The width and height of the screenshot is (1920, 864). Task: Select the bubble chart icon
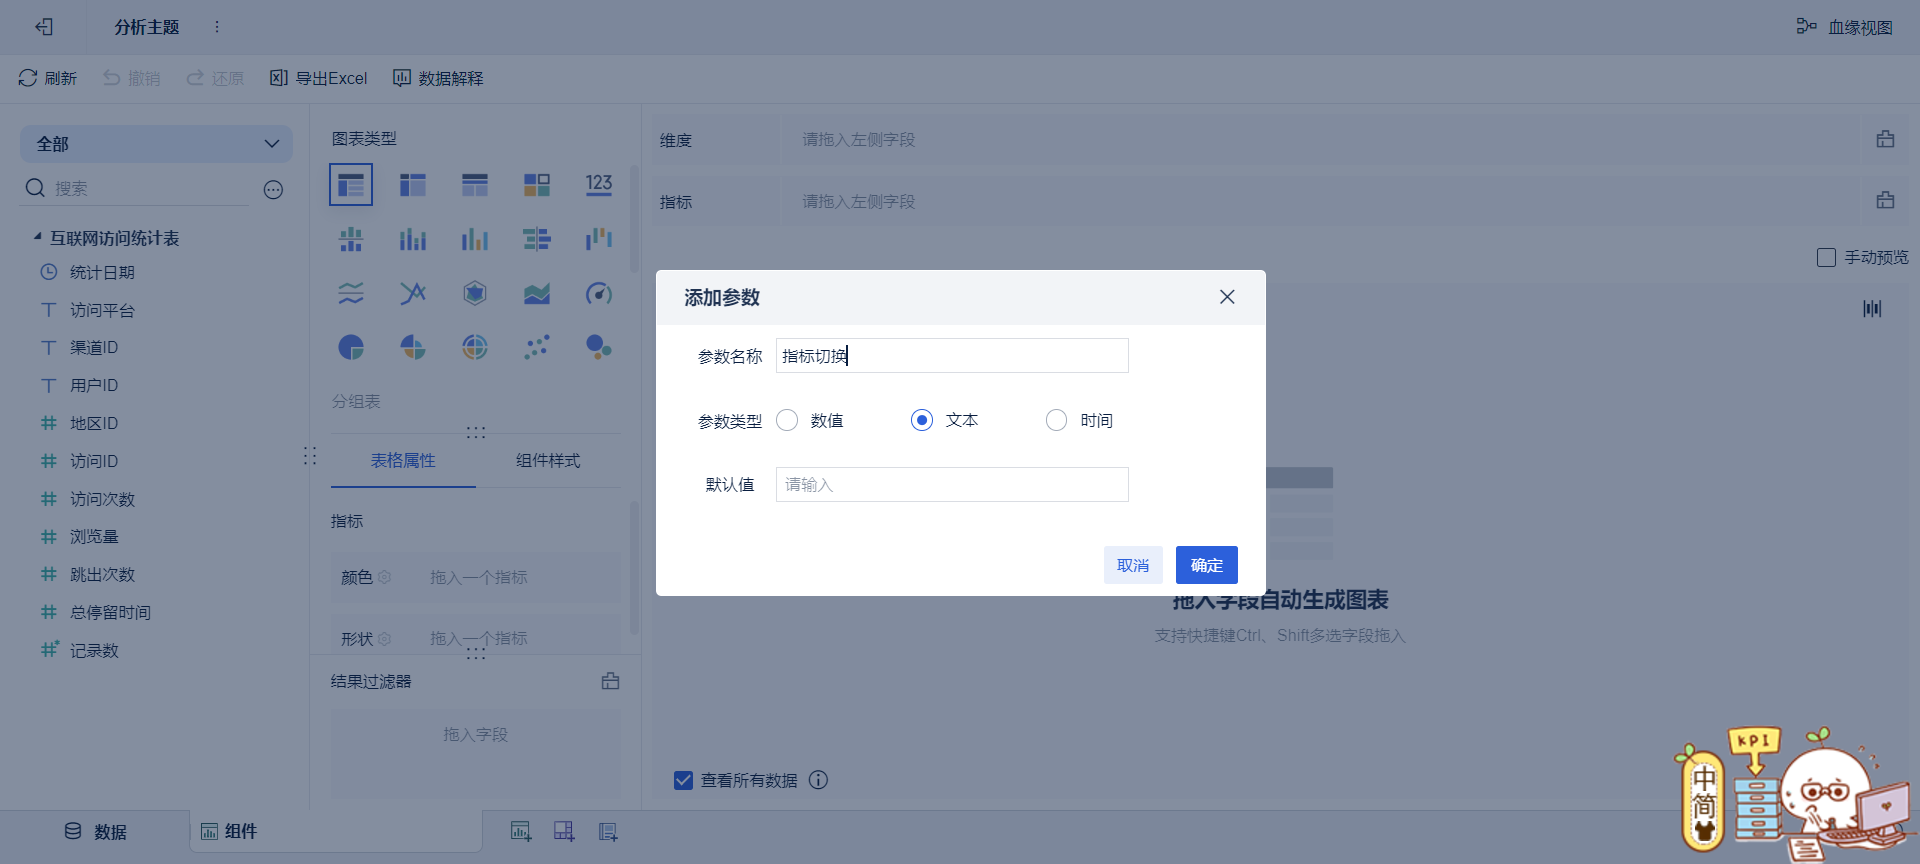pos(599,347)
